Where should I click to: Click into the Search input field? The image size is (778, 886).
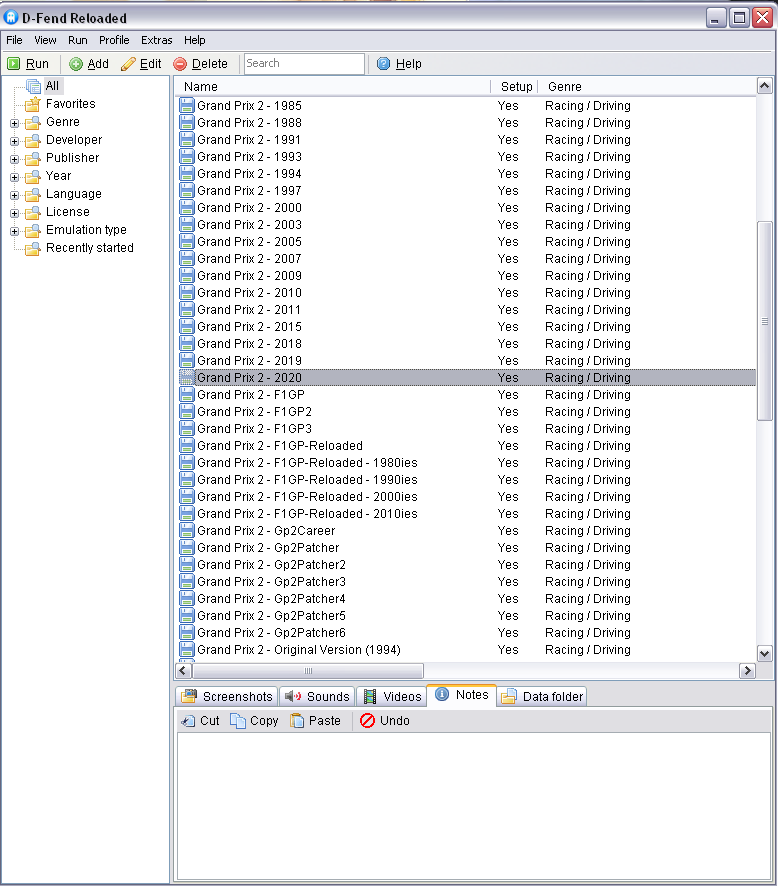304,64
